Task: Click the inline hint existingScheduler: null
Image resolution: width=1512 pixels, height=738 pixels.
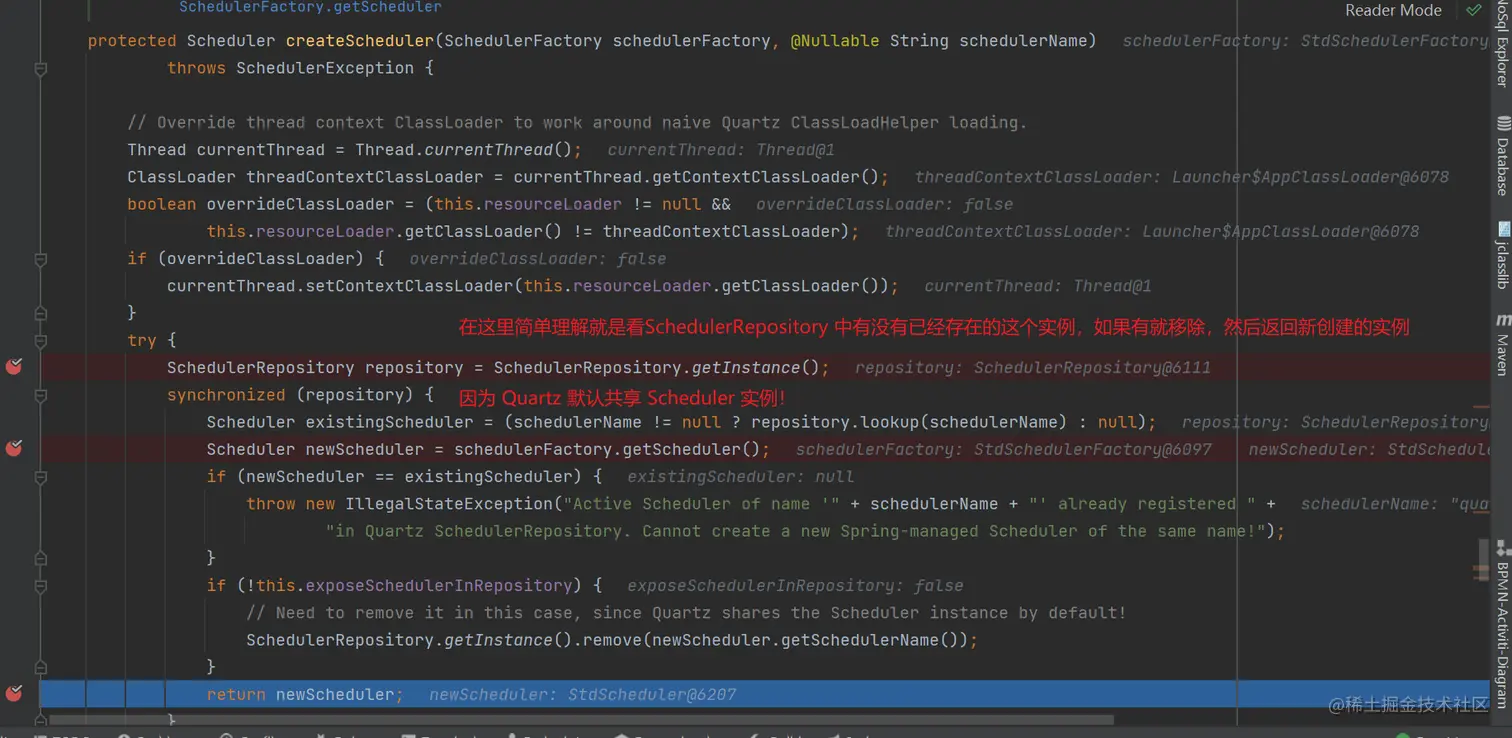Action: point(741,477)
